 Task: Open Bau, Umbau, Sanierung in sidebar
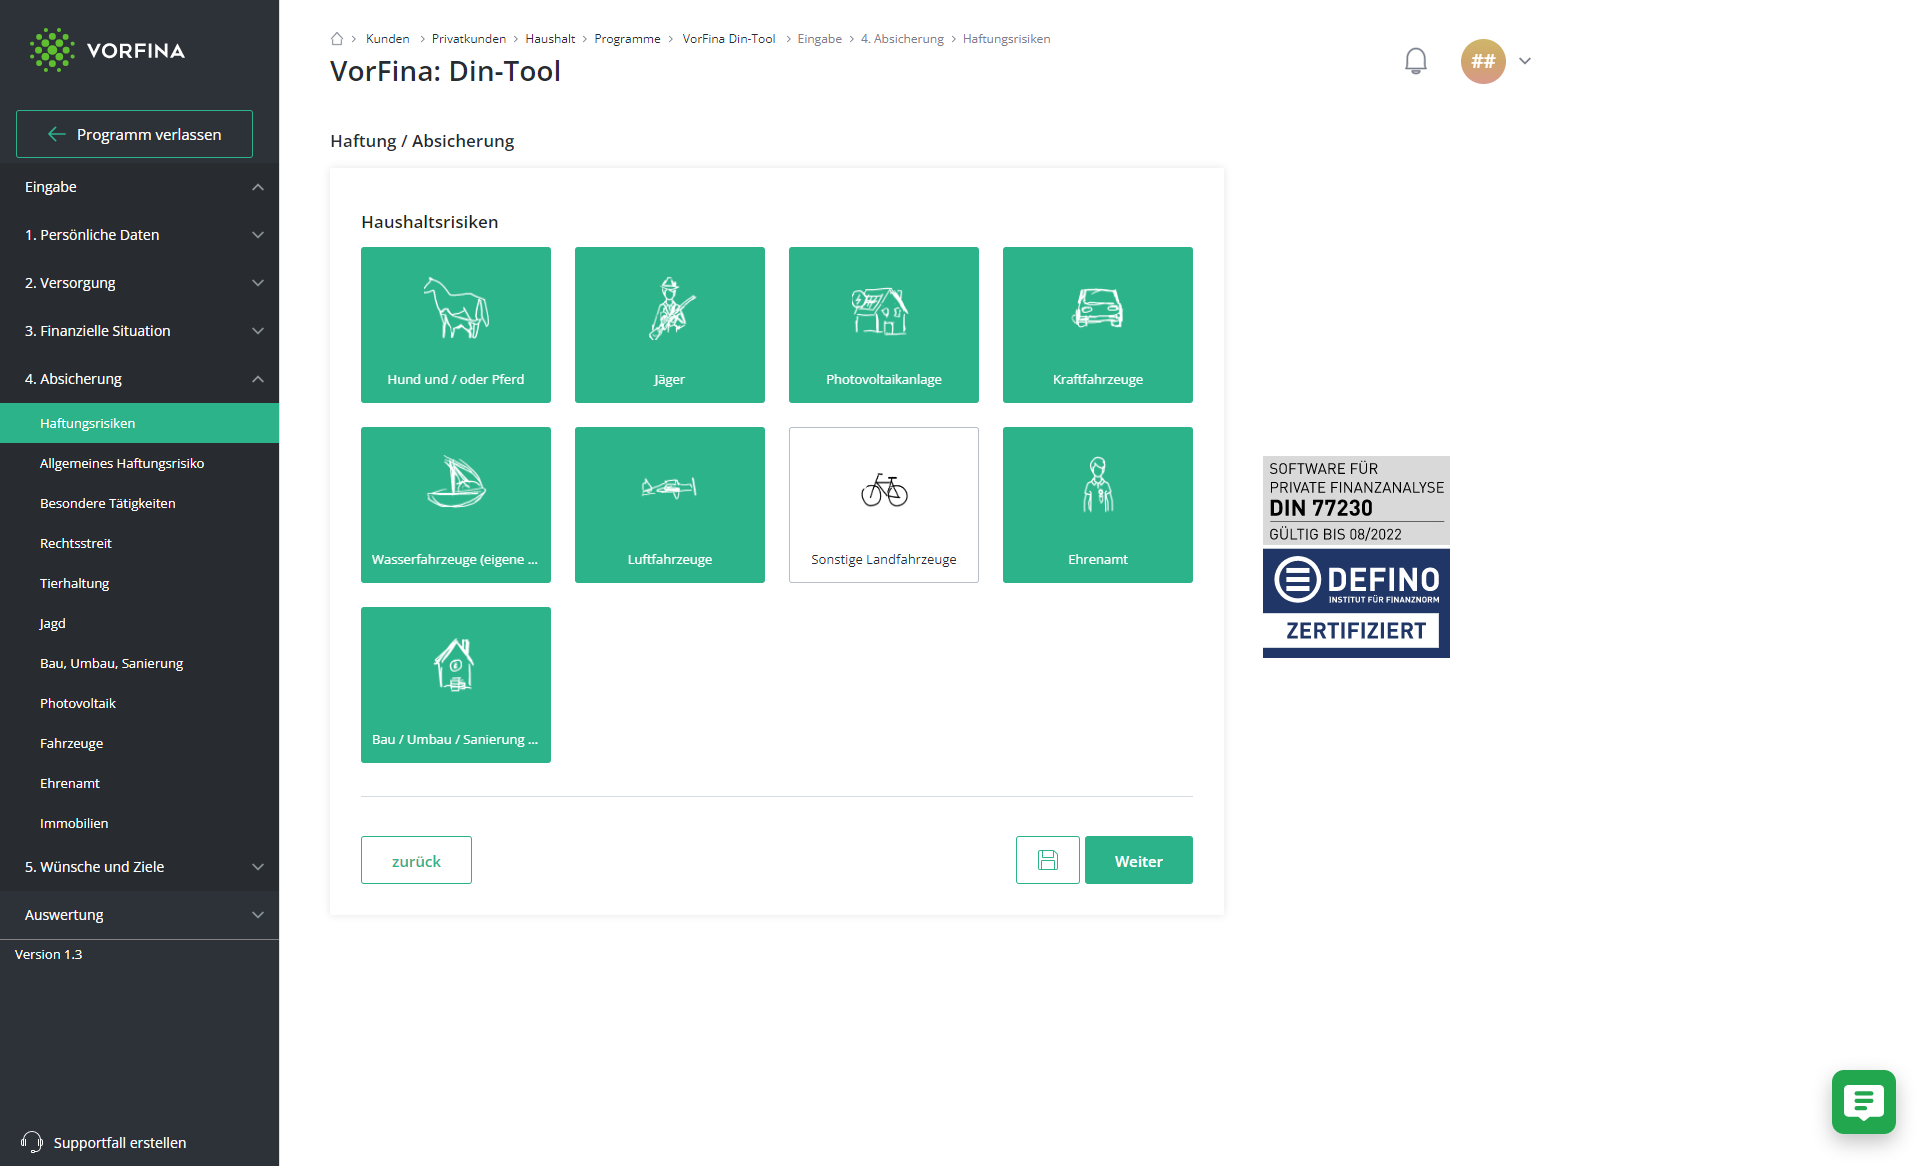[139, 663]
